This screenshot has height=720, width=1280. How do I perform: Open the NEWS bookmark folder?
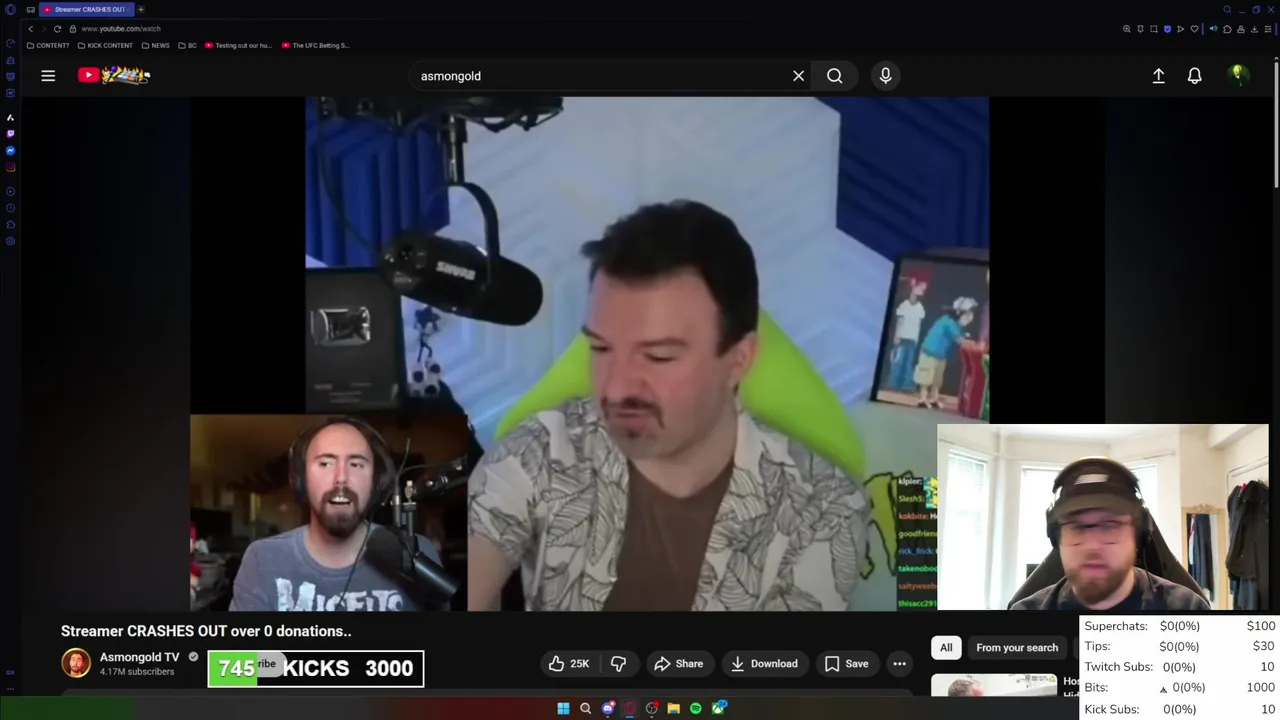tap(155, 45)
